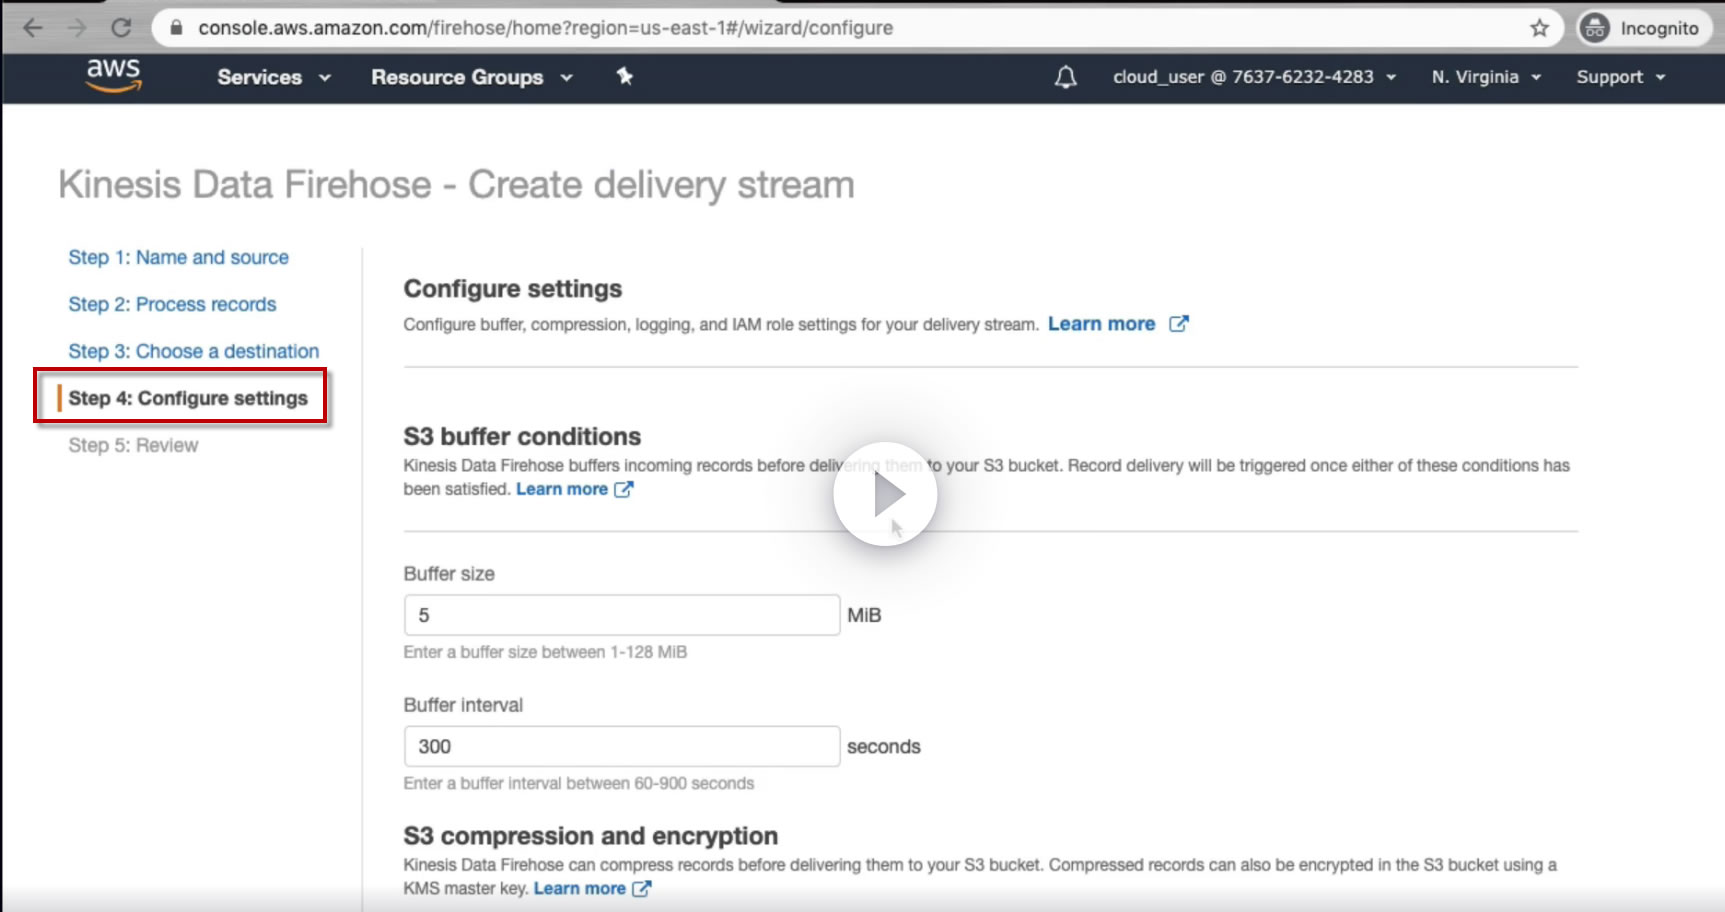Image resolution: width=1725 pixels, height=912 pixels.
Task: Click the 'Buffer interval' field label
Action: (x=463, y=705)
